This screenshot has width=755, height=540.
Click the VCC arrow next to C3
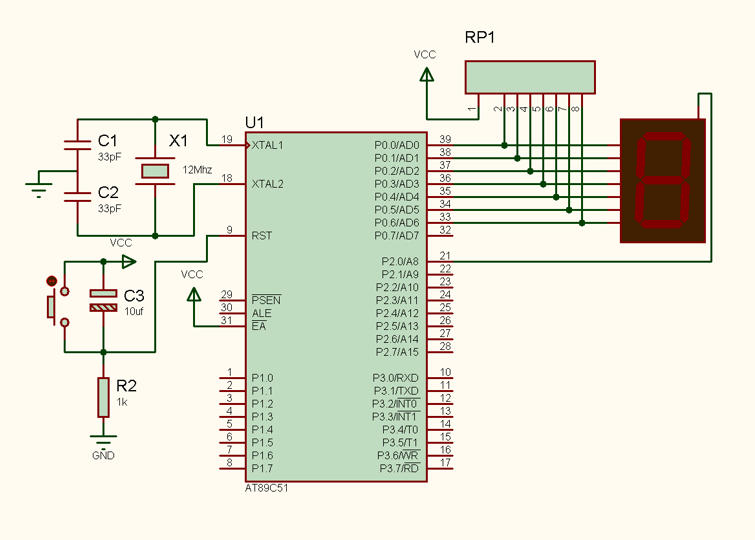129,262
